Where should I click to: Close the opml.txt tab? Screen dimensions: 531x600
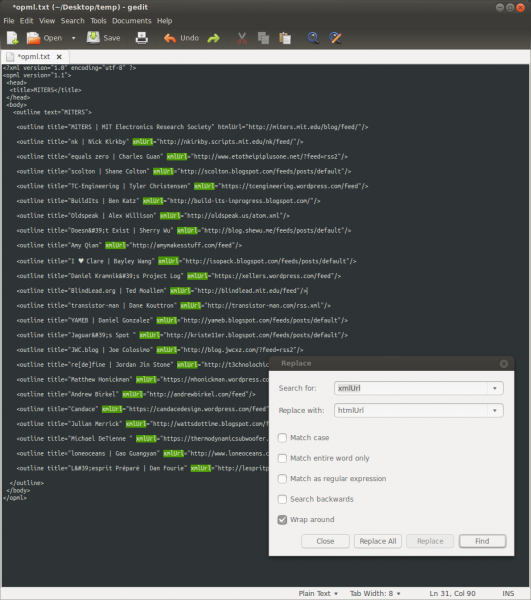[59, 57]
